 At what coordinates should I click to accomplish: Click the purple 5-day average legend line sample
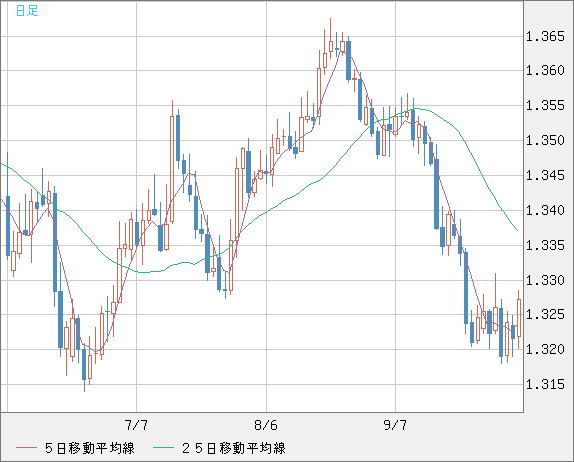[26, 448]
